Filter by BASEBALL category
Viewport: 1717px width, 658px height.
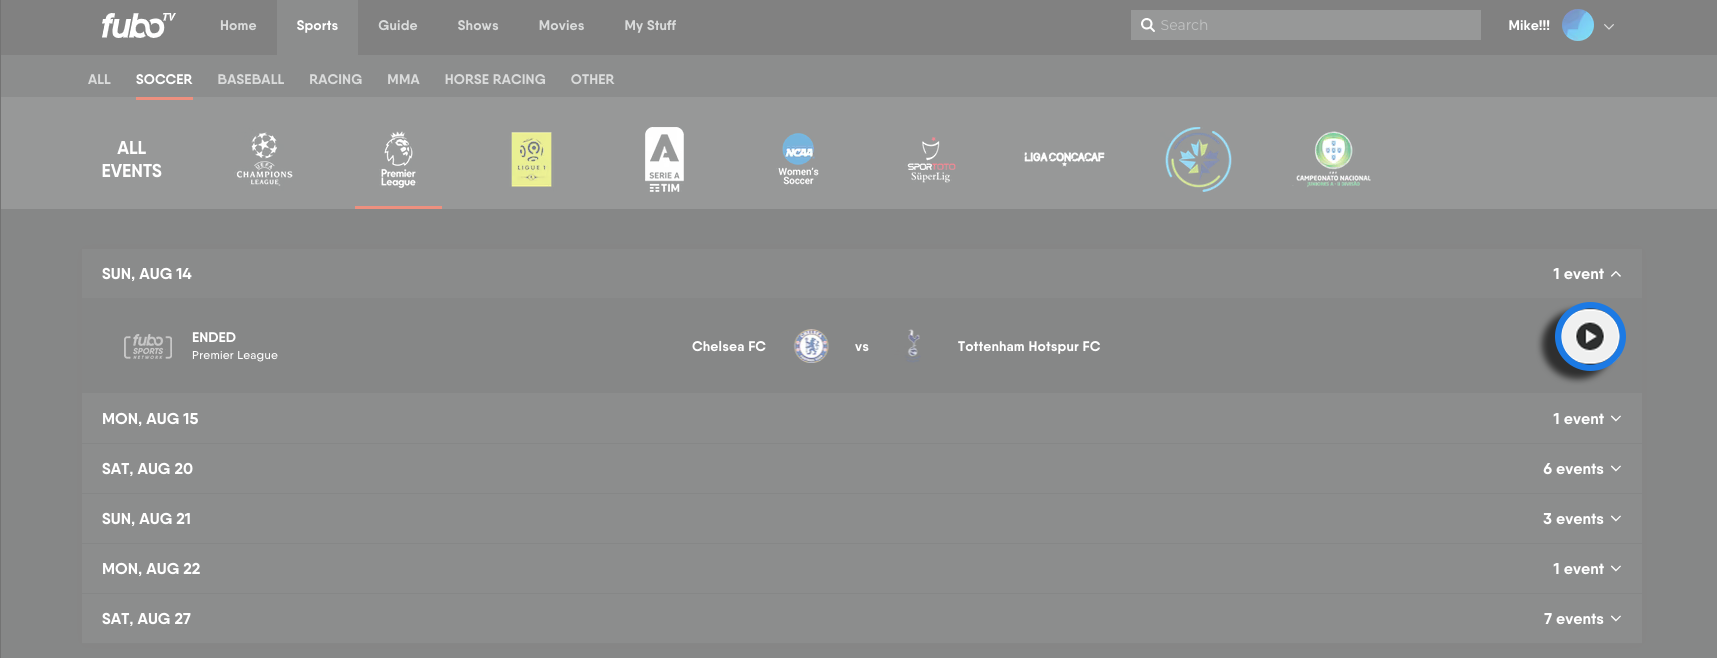click(x=251, y=79)
